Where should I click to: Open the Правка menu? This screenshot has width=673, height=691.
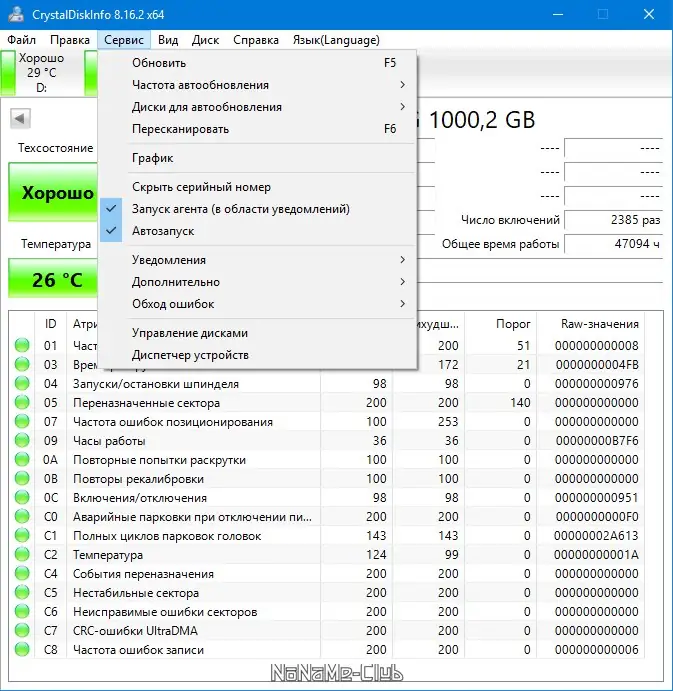[x=70, y=40]
